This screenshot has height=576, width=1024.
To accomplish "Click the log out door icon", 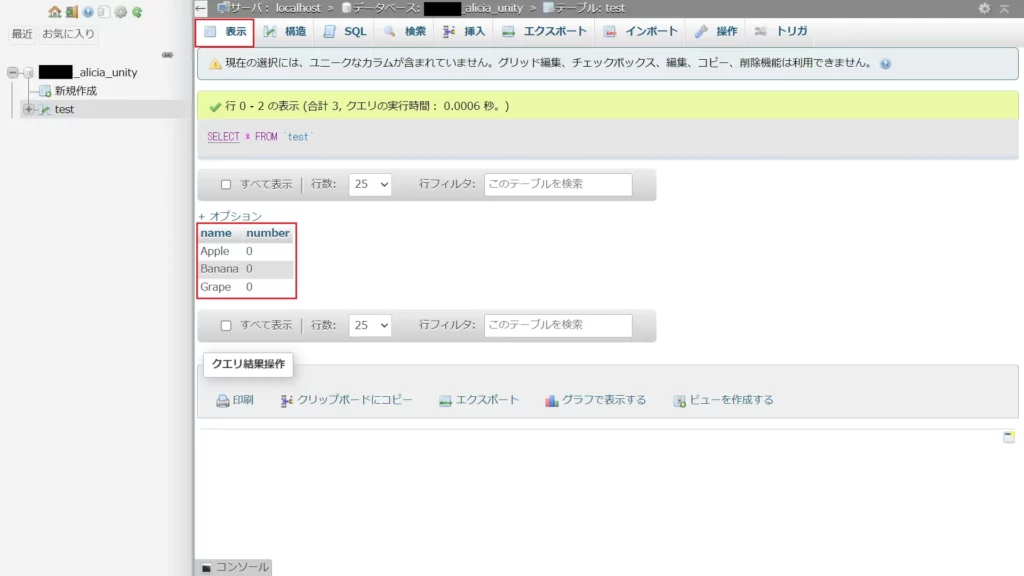I will click(71, 12).
